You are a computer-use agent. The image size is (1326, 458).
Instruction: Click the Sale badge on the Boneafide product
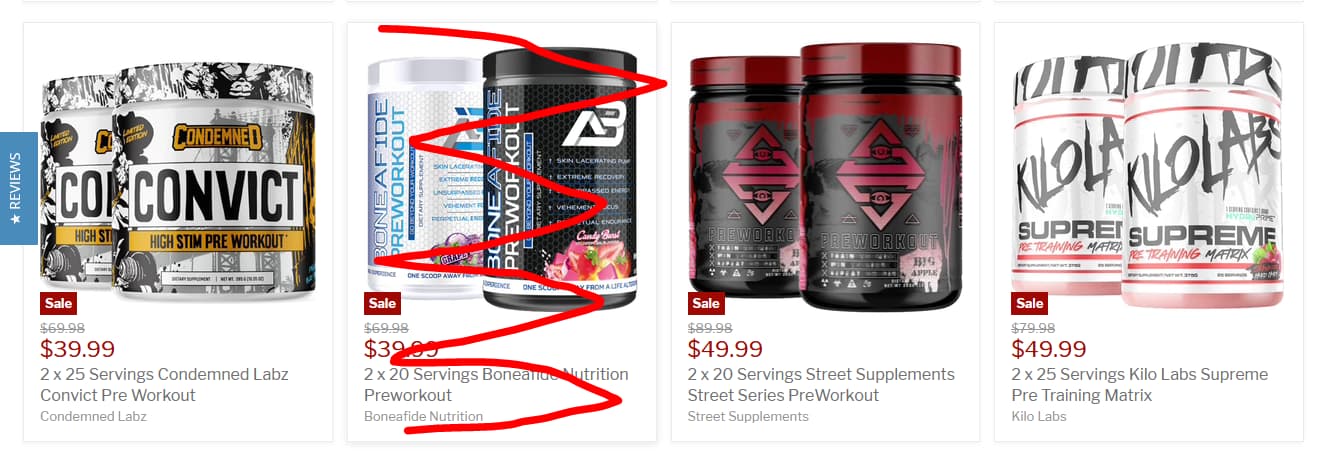point(382,303)
